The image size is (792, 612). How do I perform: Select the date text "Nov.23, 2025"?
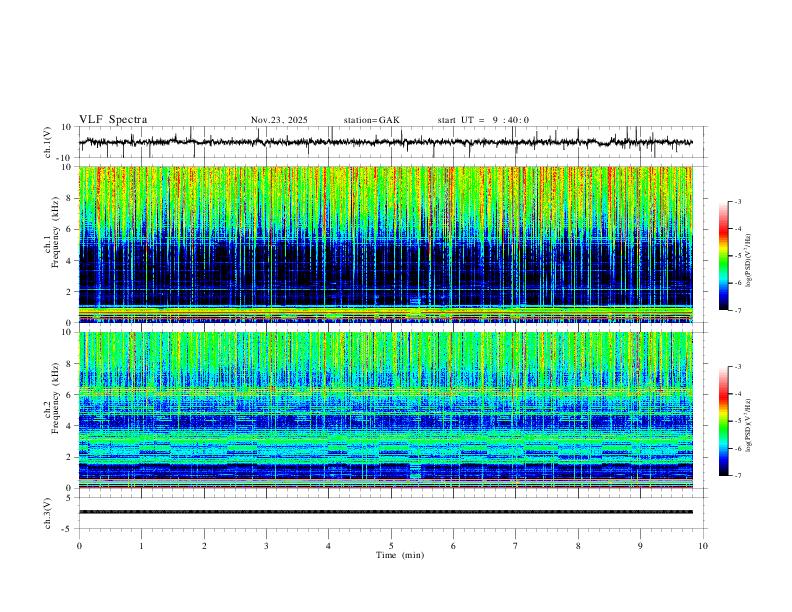(x=279, y=120)
